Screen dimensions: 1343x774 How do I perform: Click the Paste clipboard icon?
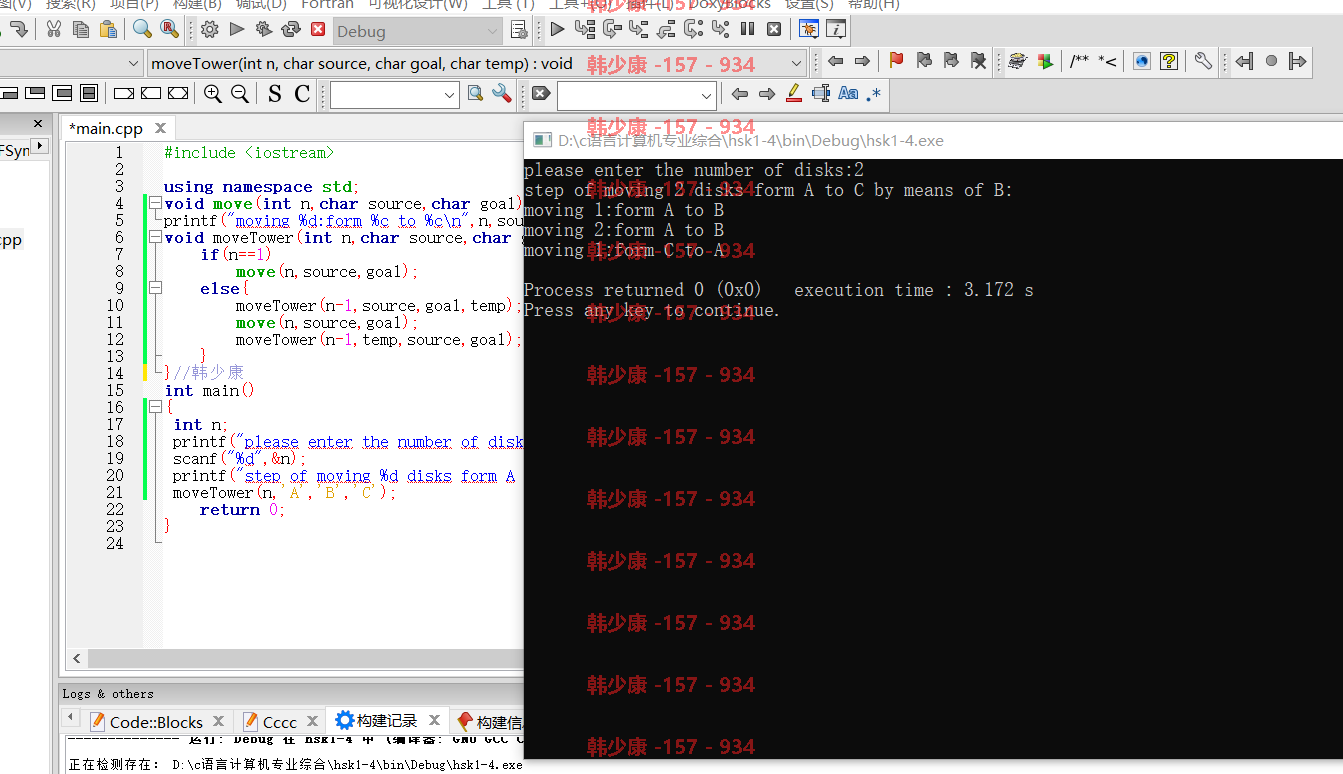click(x=108, y=29)
